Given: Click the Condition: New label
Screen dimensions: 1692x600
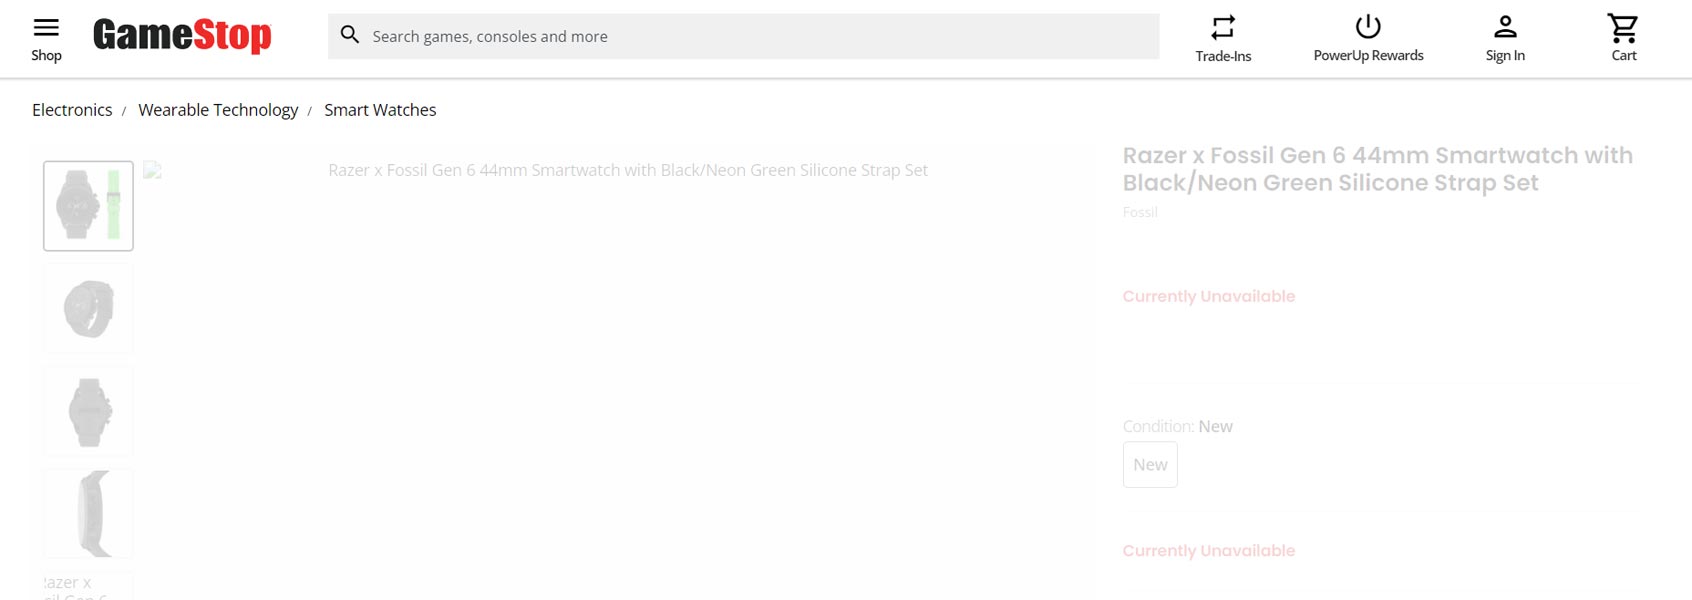Looking at the screenshot, I should tap(1177, 426).
